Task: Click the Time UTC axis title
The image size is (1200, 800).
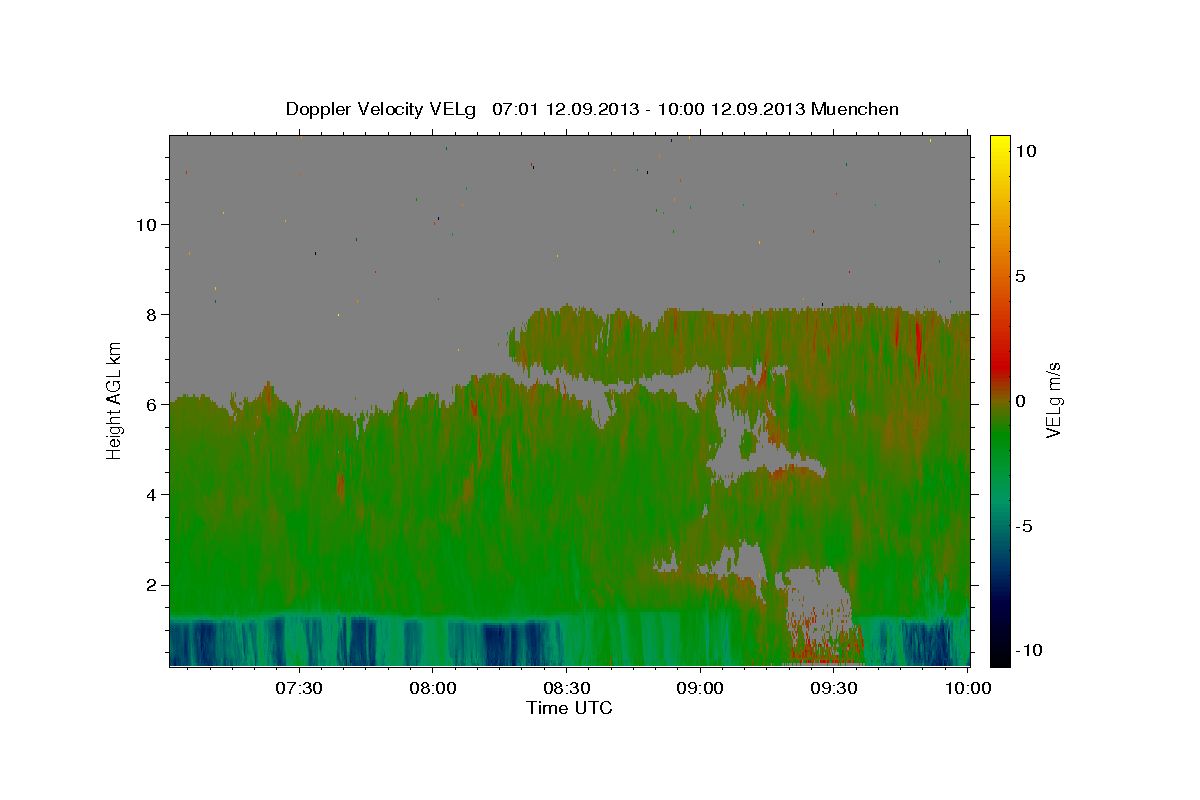Action: 569,708
